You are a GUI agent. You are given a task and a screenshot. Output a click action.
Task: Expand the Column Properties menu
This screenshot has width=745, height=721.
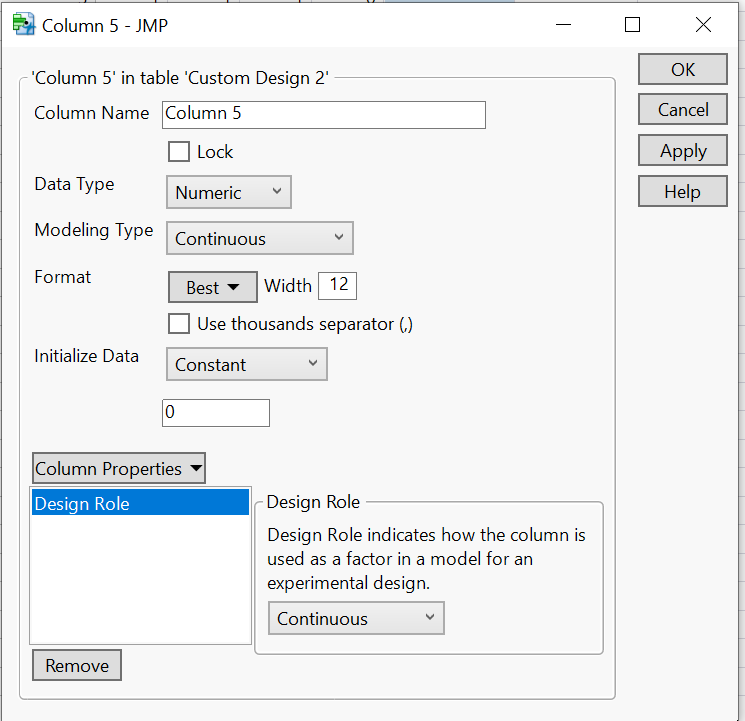coord(119,468)
